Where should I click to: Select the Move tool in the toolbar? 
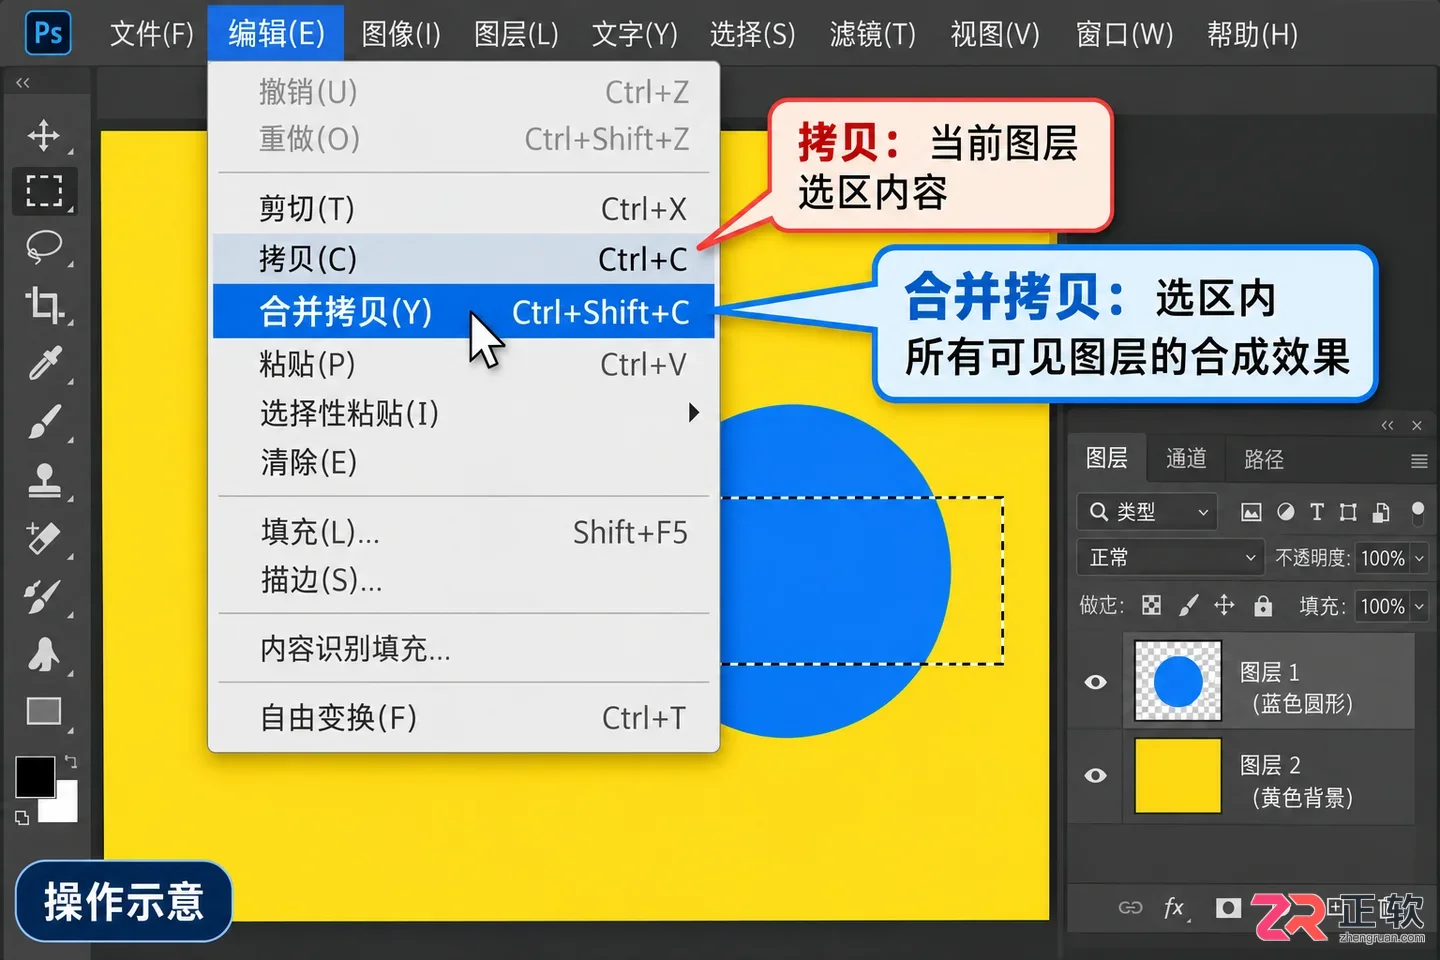pos(44,135)
